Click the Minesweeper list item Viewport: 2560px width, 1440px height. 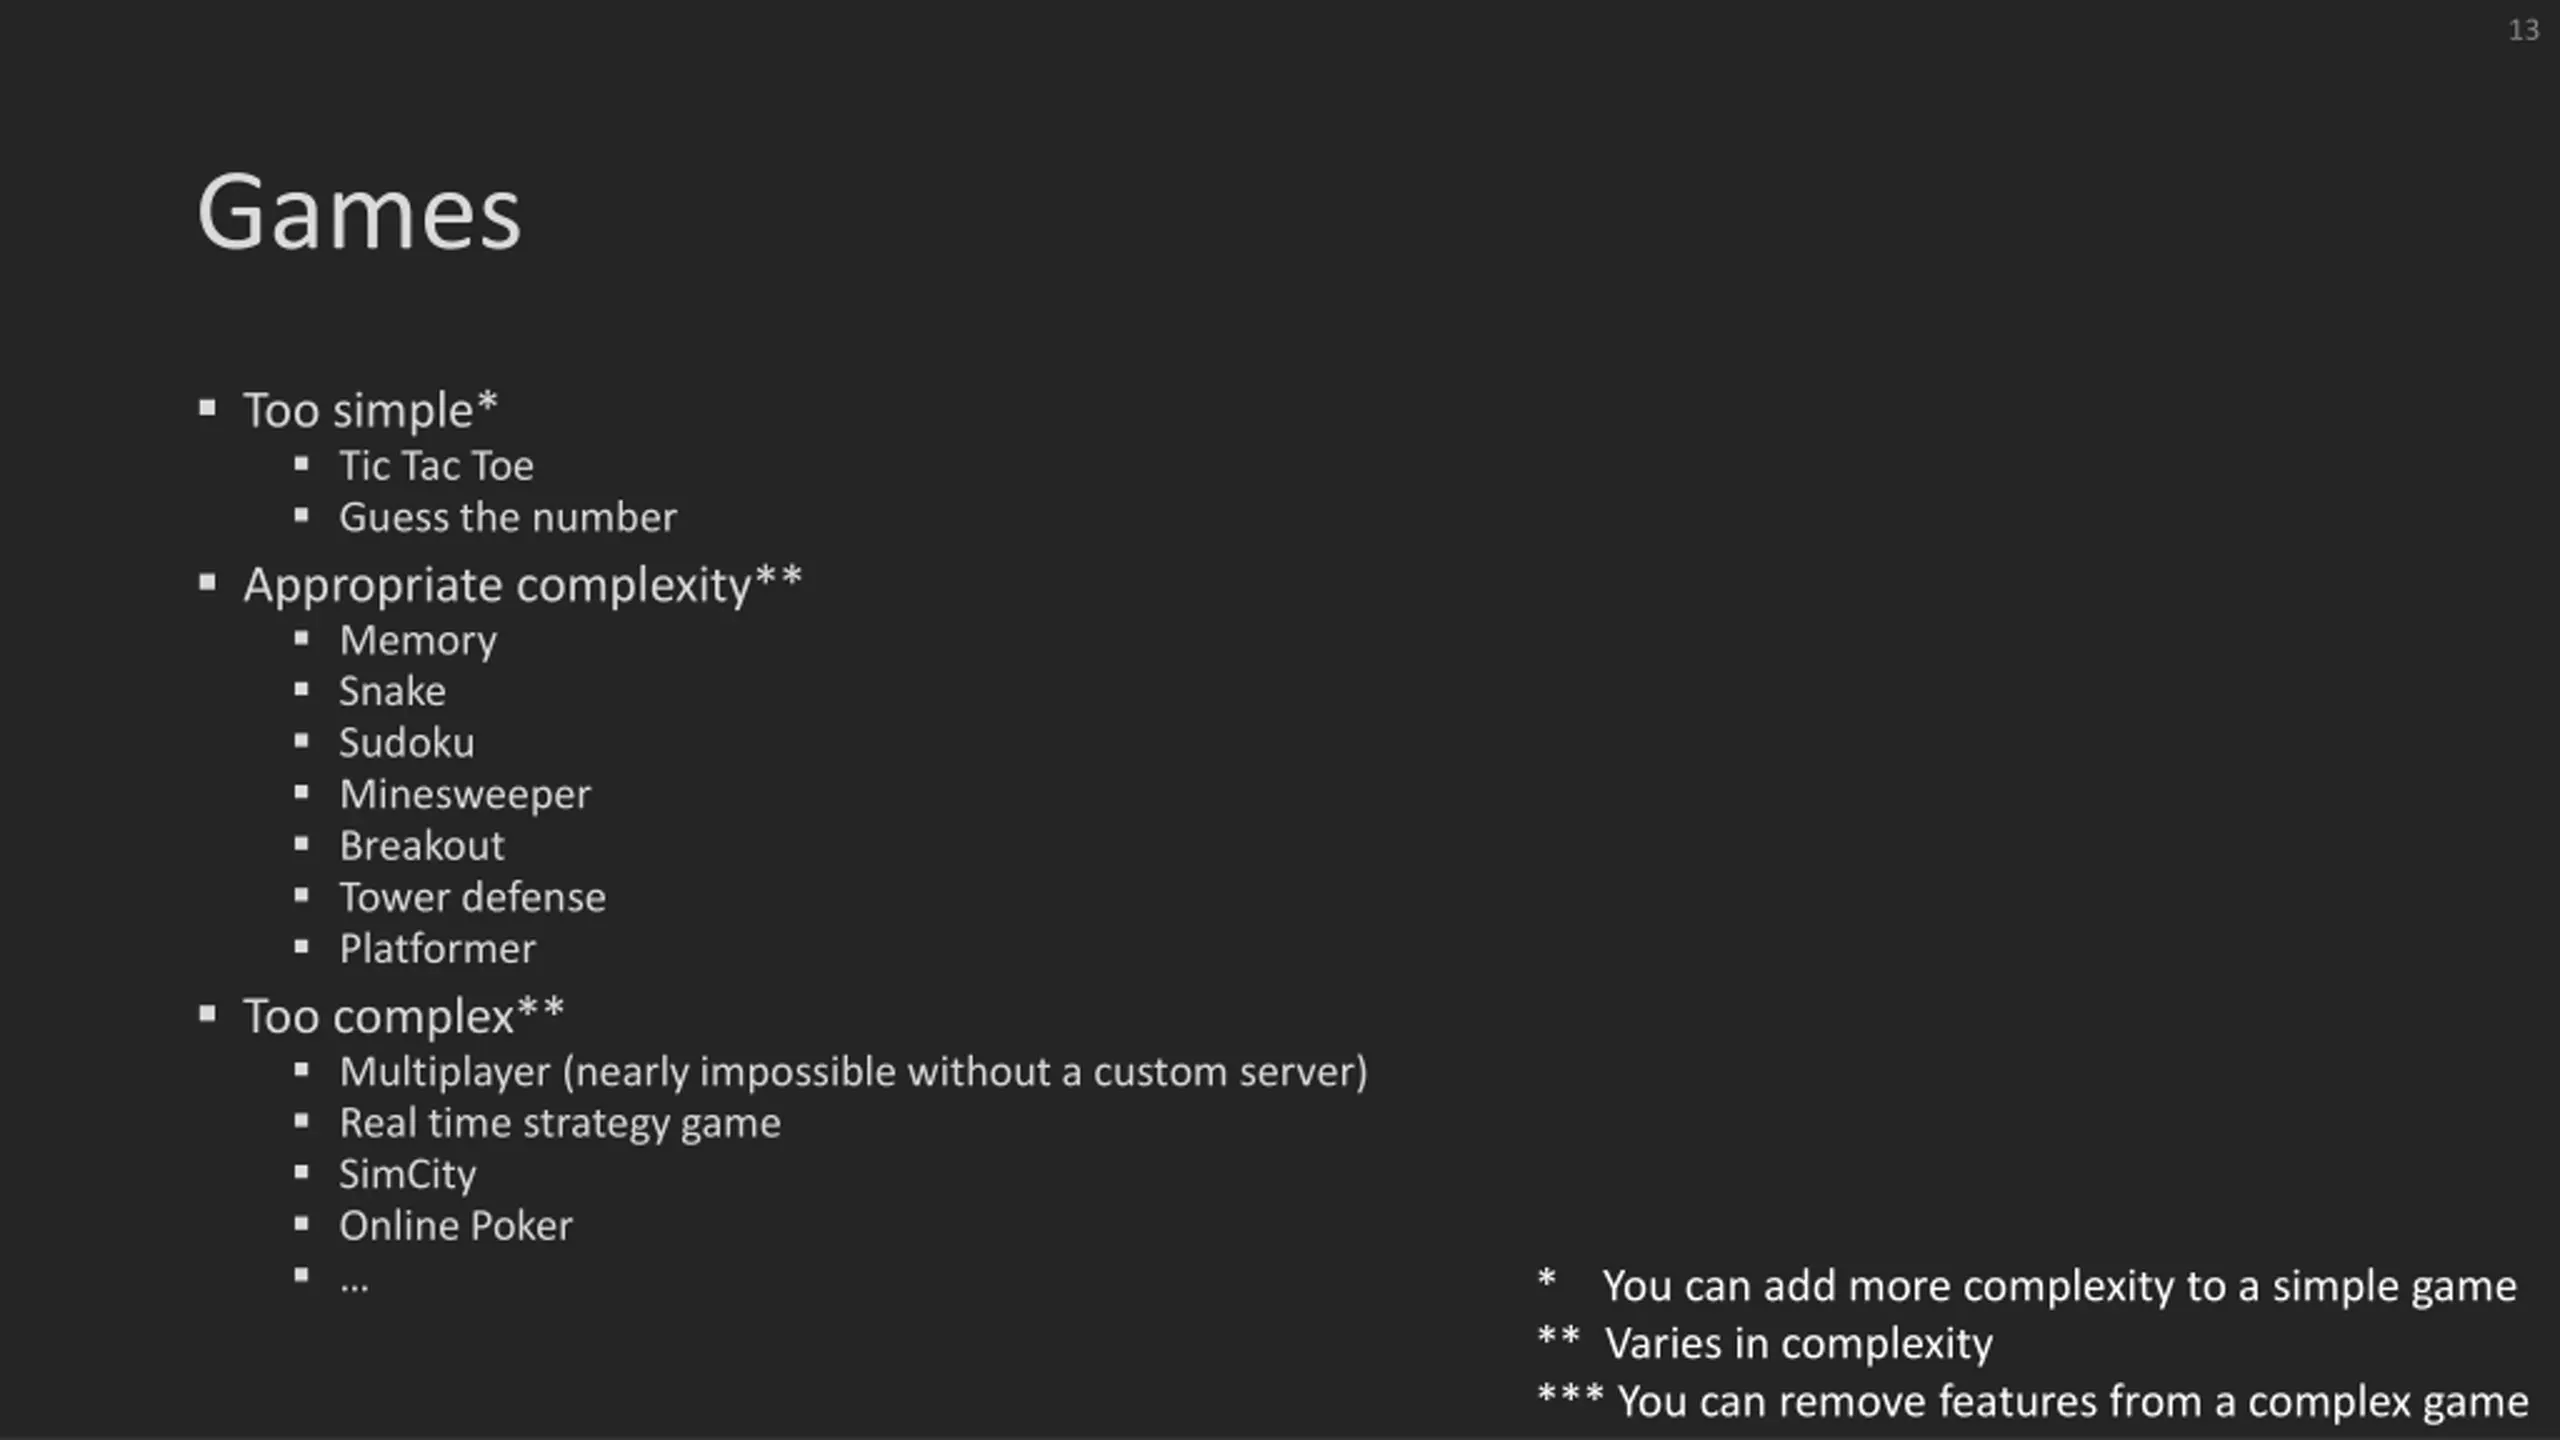pyautogui.click(x=465, y=795)
